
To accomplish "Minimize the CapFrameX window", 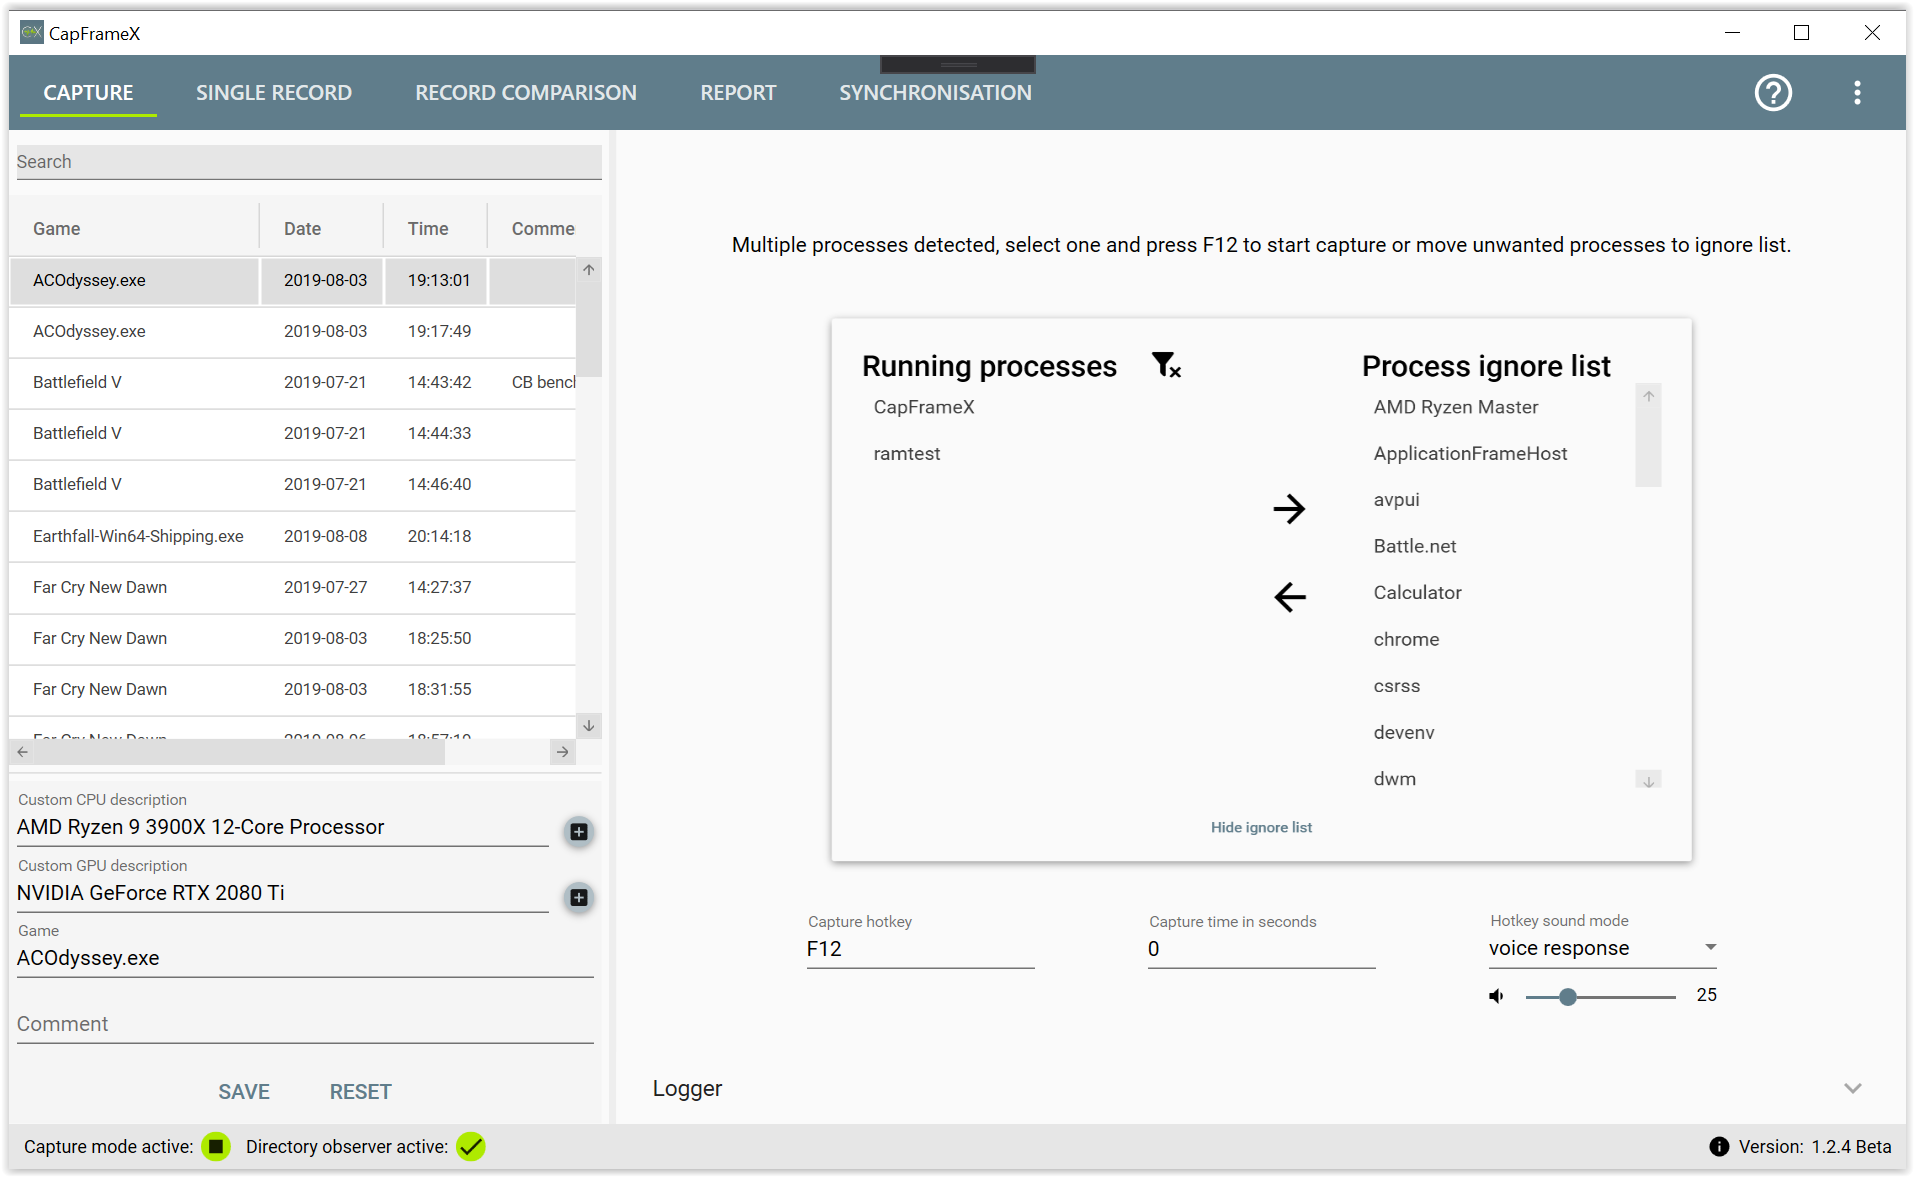I will coord(1733,33).
